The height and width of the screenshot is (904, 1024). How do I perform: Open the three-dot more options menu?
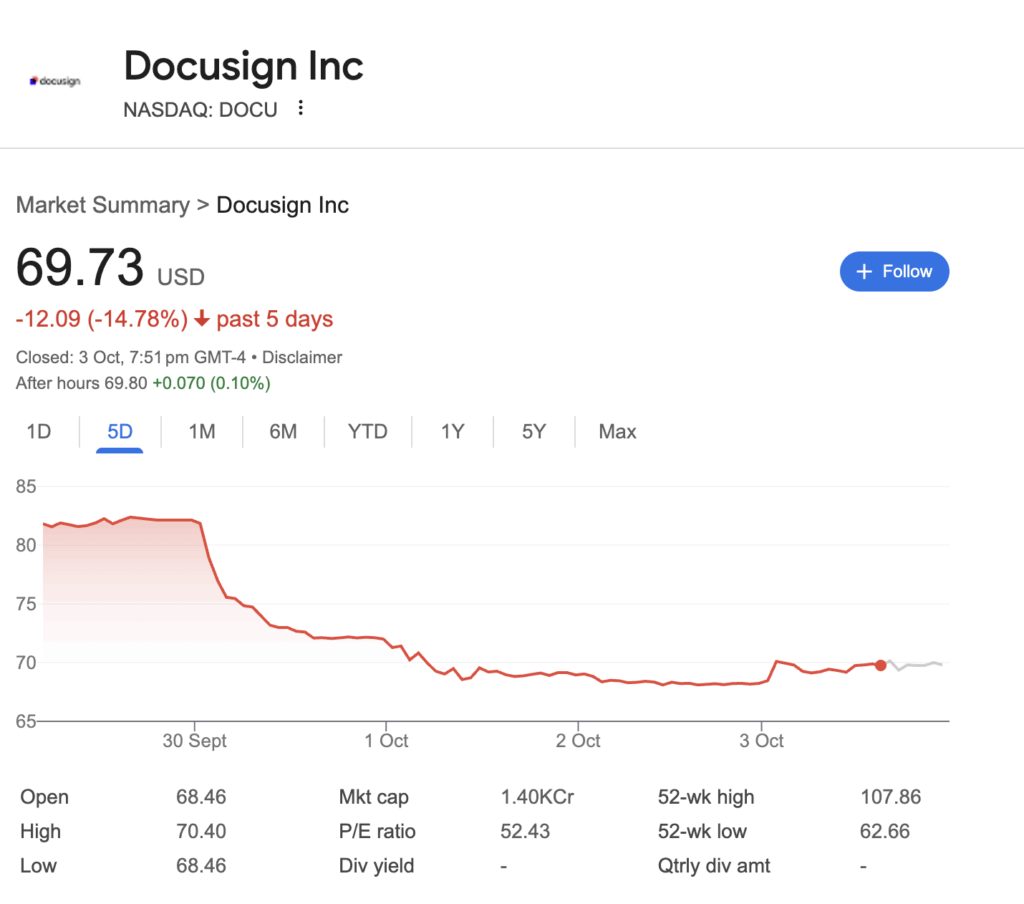click(301, 108)
